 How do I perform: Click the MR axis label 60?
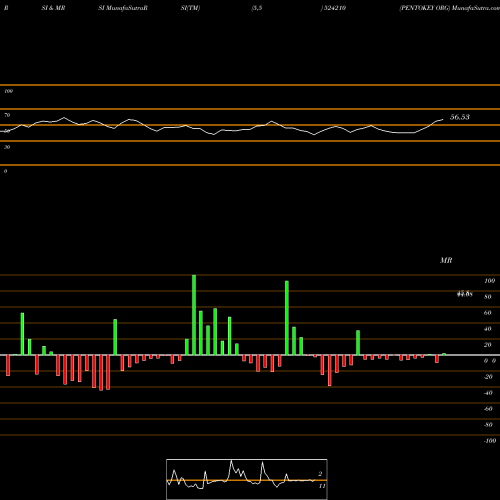point(488,313)
